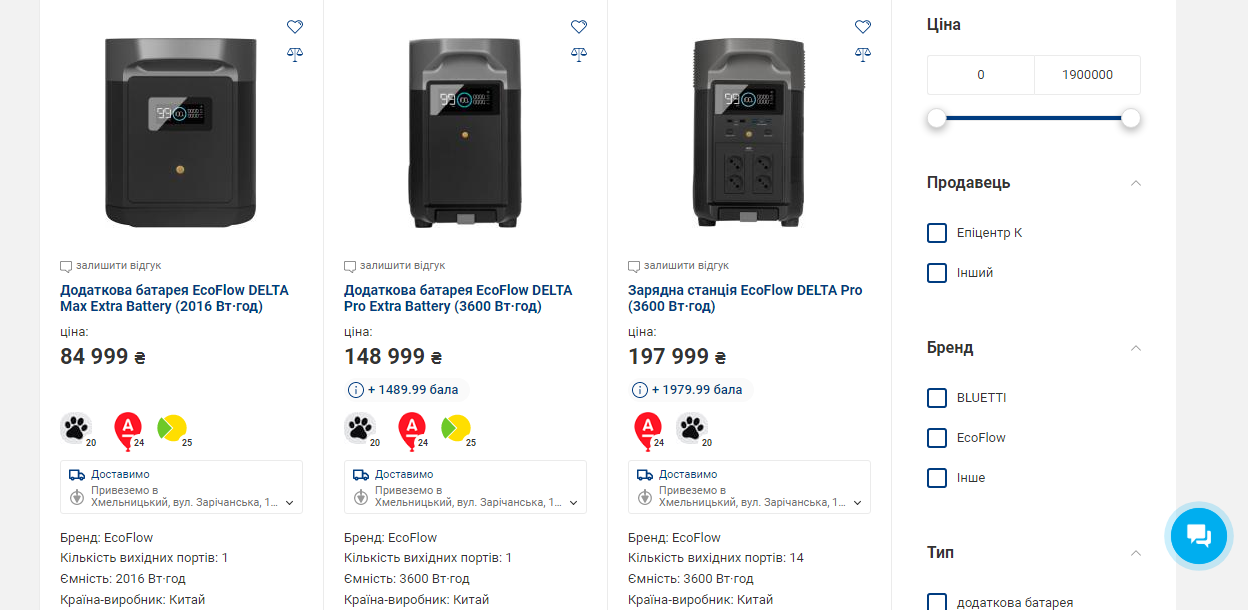Expand delivery options for DELTA Max battery

[290, 503]
